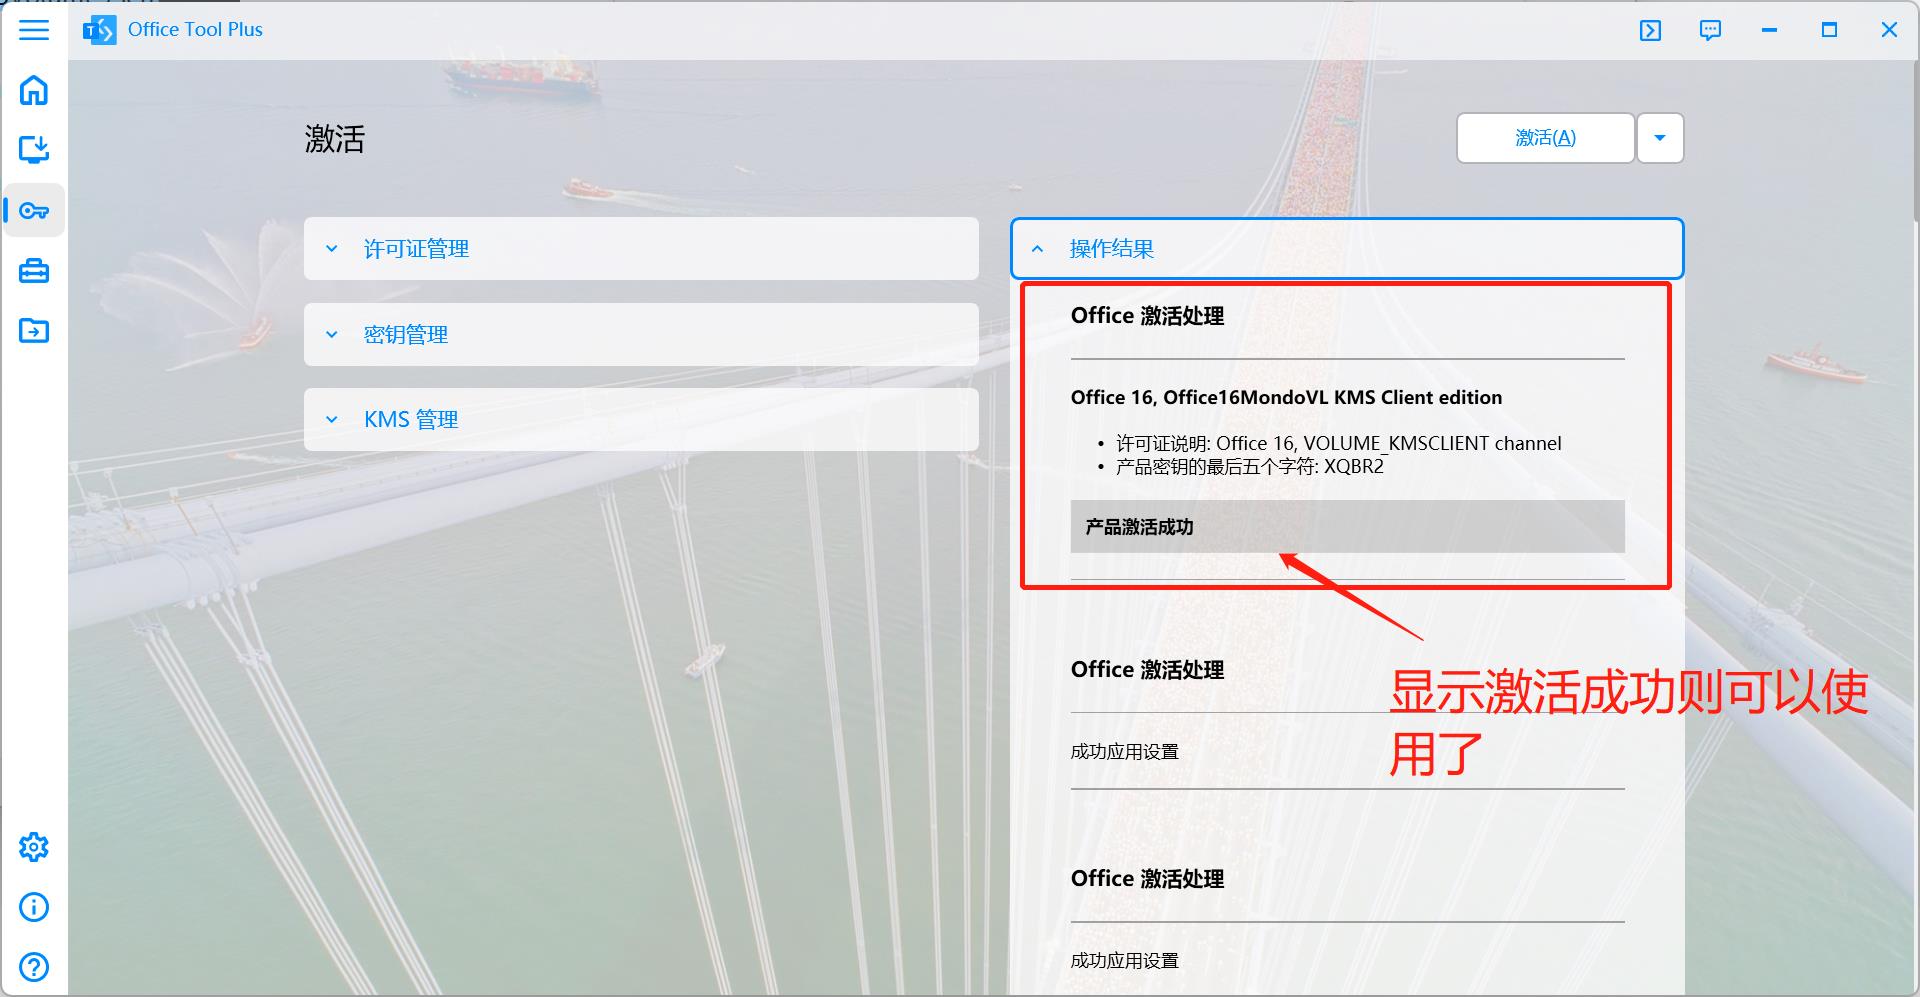Expand the 许可证管理 section
The image size is (1920, 997).
pyautogui.click(x=640, y=248)
